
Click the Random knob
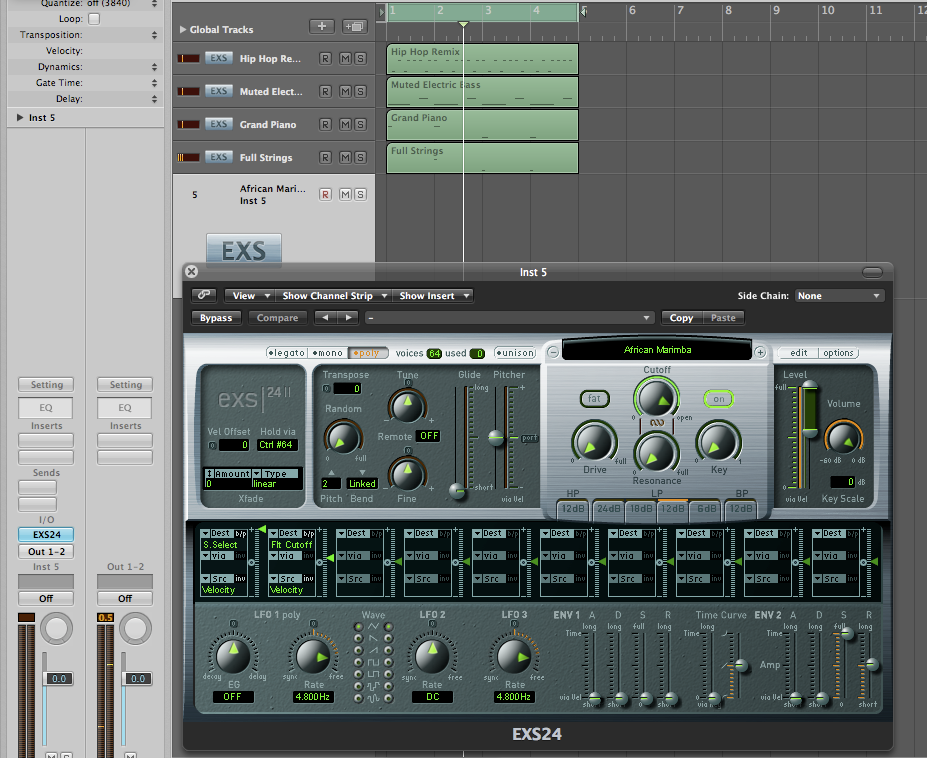pos(342,438)
